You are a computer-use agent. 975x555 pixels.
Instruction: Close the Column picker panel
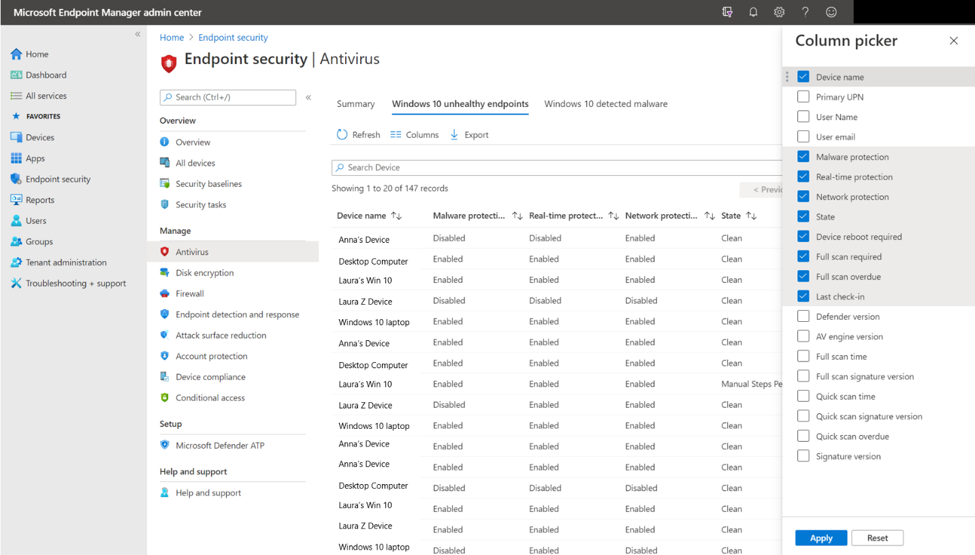click(954, 40)
